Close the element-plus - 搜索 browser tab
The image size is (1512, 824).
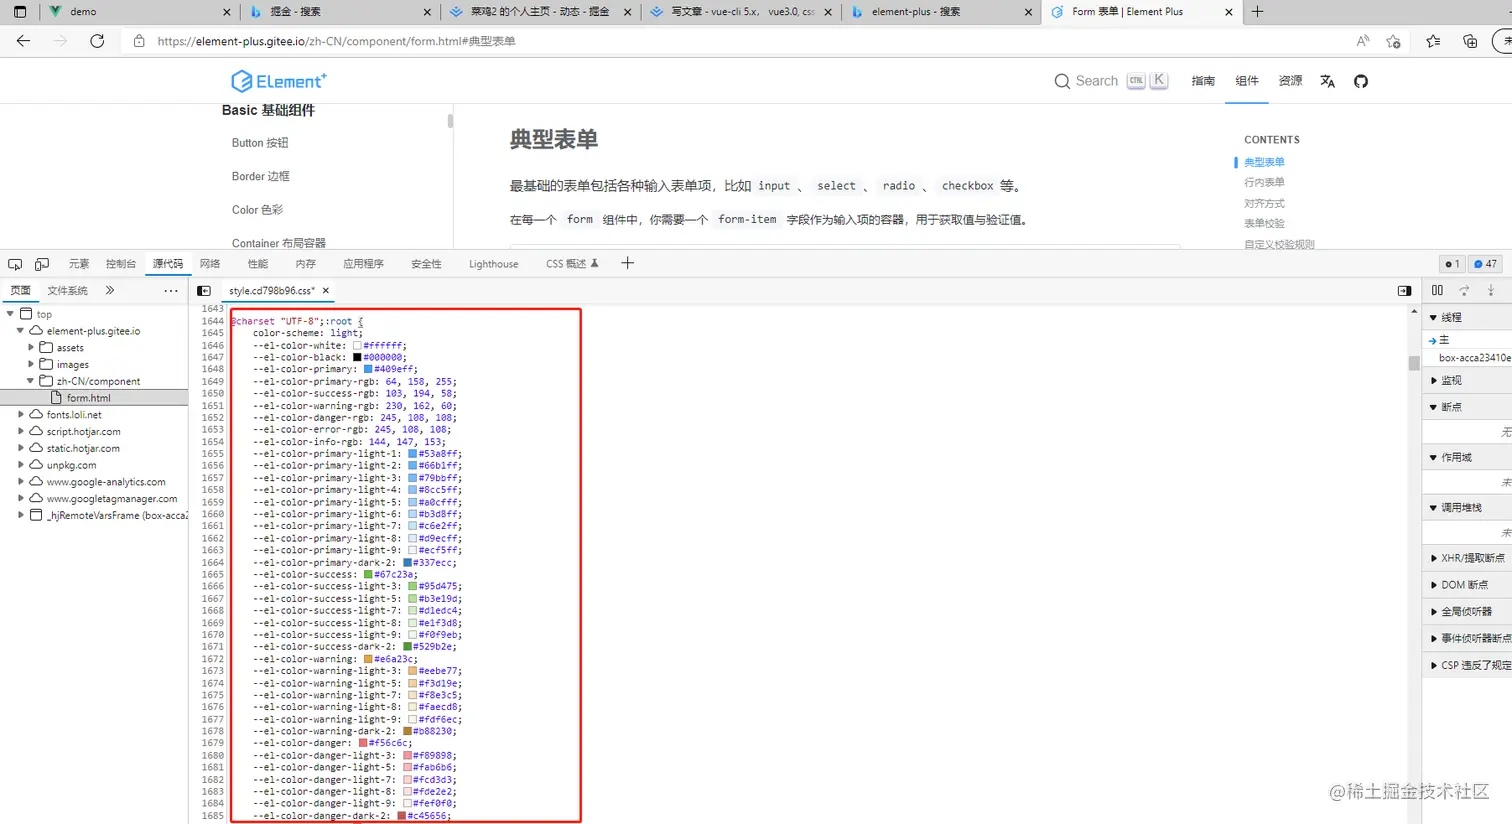(1029, 12)
